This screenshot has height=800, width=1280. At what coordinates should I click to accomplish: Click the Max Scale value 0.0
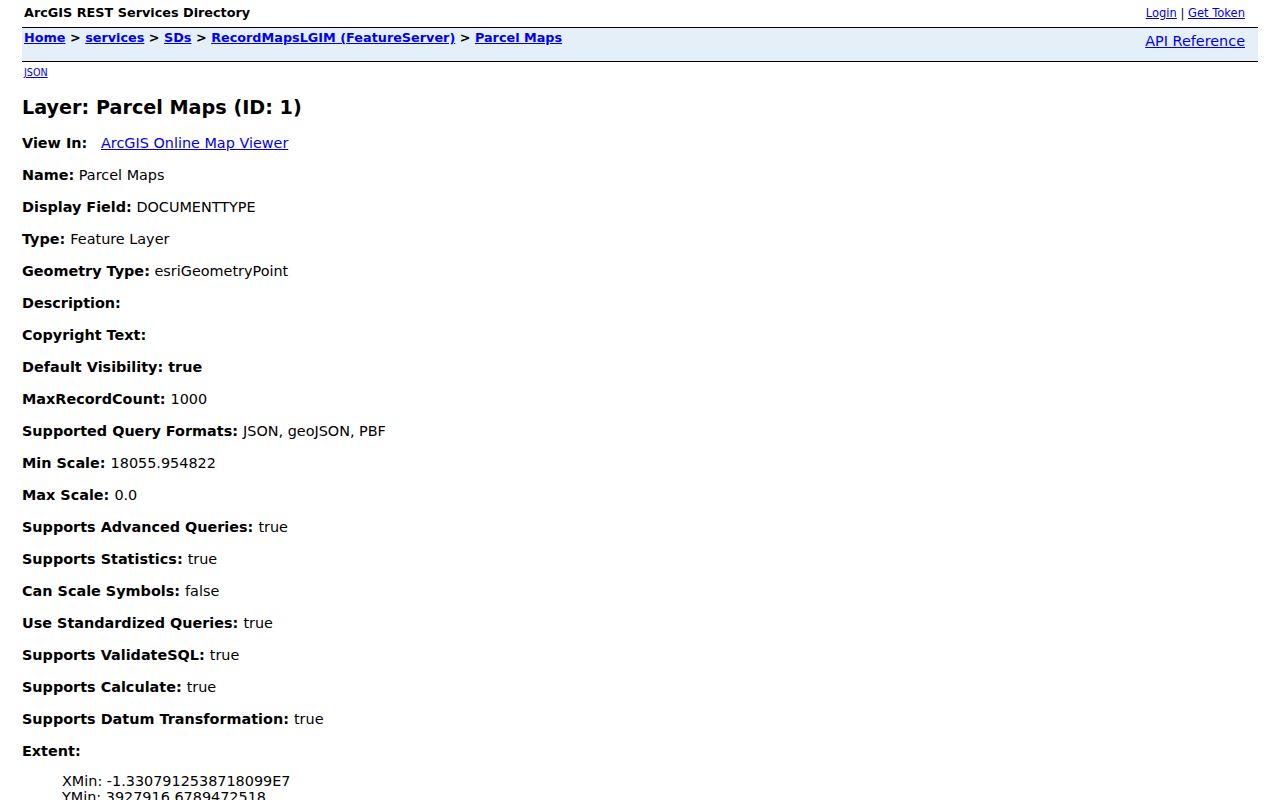126,495
